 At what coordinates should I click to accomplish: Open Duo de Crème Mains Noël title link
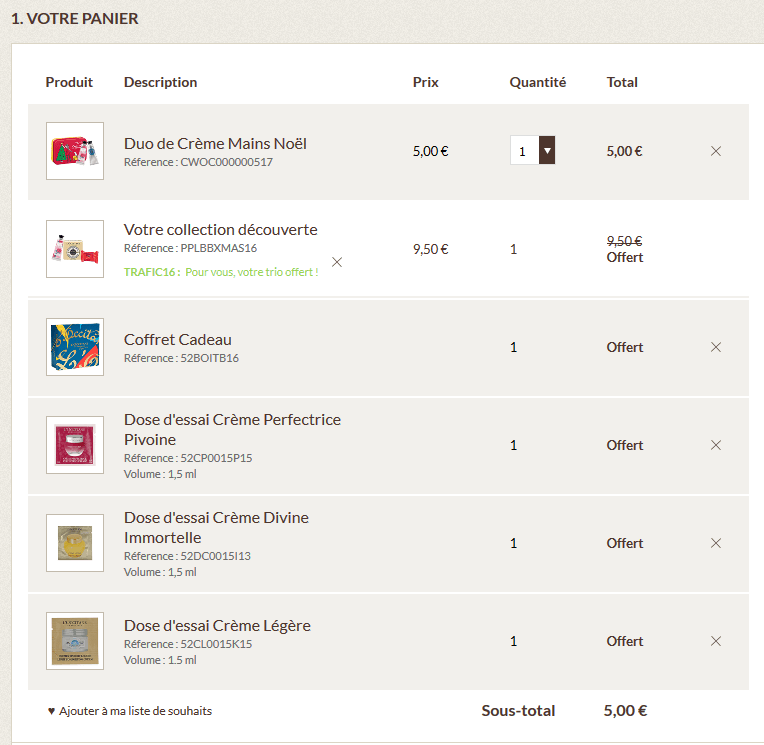tap(215, 143)
